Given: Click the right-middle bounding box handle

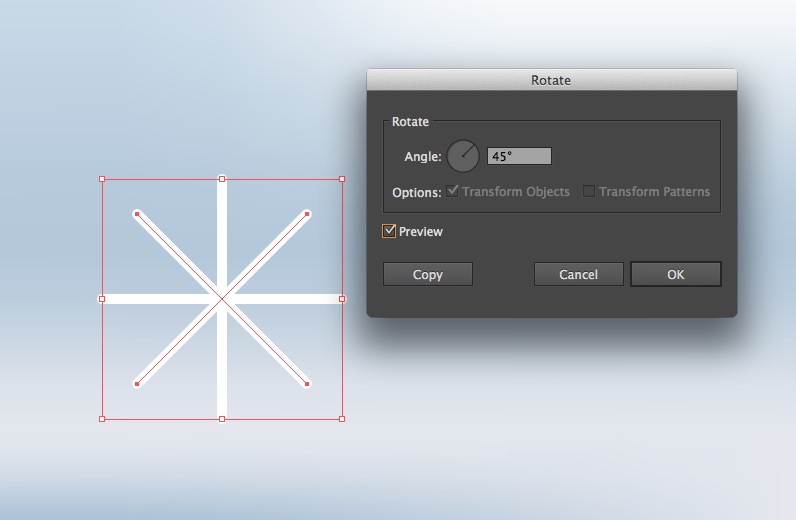Looking at the screenshot, I should pos(342,299).
